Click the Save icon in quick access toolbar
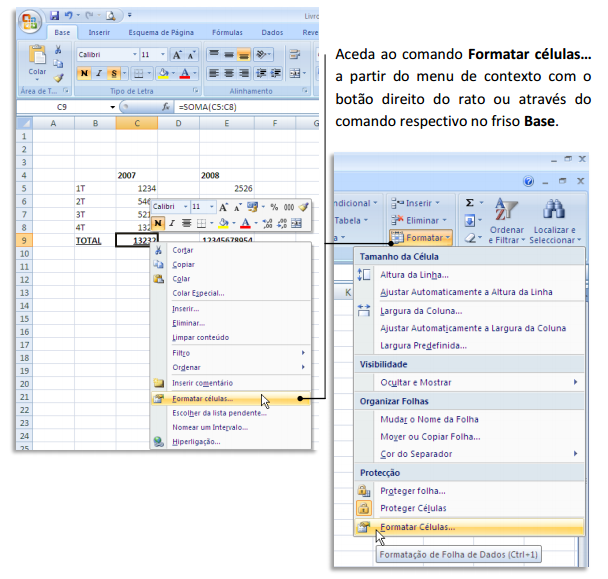The width and height of the screenshot is (608, 579). tap(54, 15)
